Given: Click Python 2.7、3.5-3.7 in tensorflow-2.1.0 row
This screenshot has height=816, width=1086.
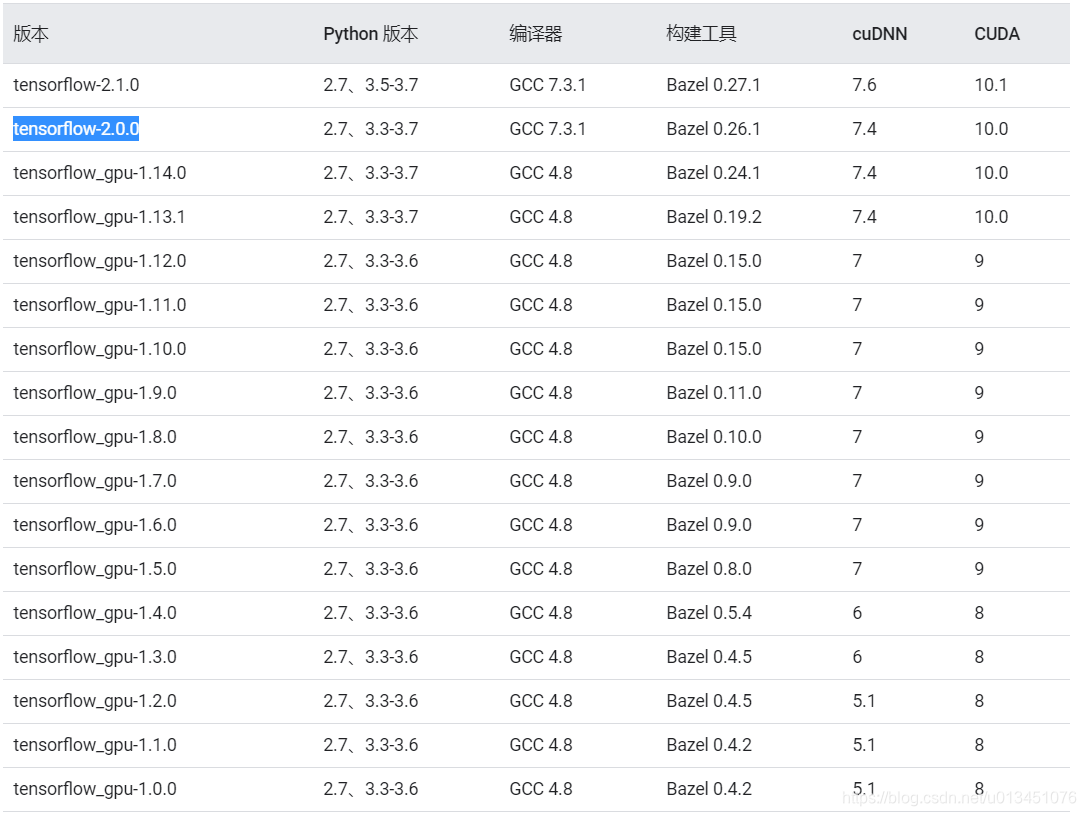Looking at the screenshot, I should click(x=371, y=85).
